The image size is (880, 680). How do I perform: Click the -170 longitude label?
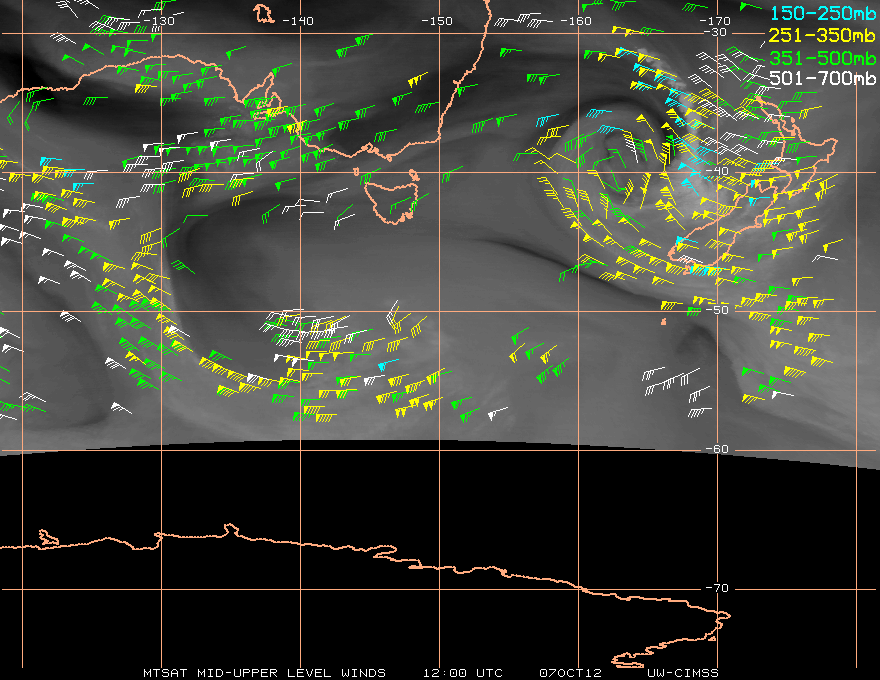(x=715, y=21)
